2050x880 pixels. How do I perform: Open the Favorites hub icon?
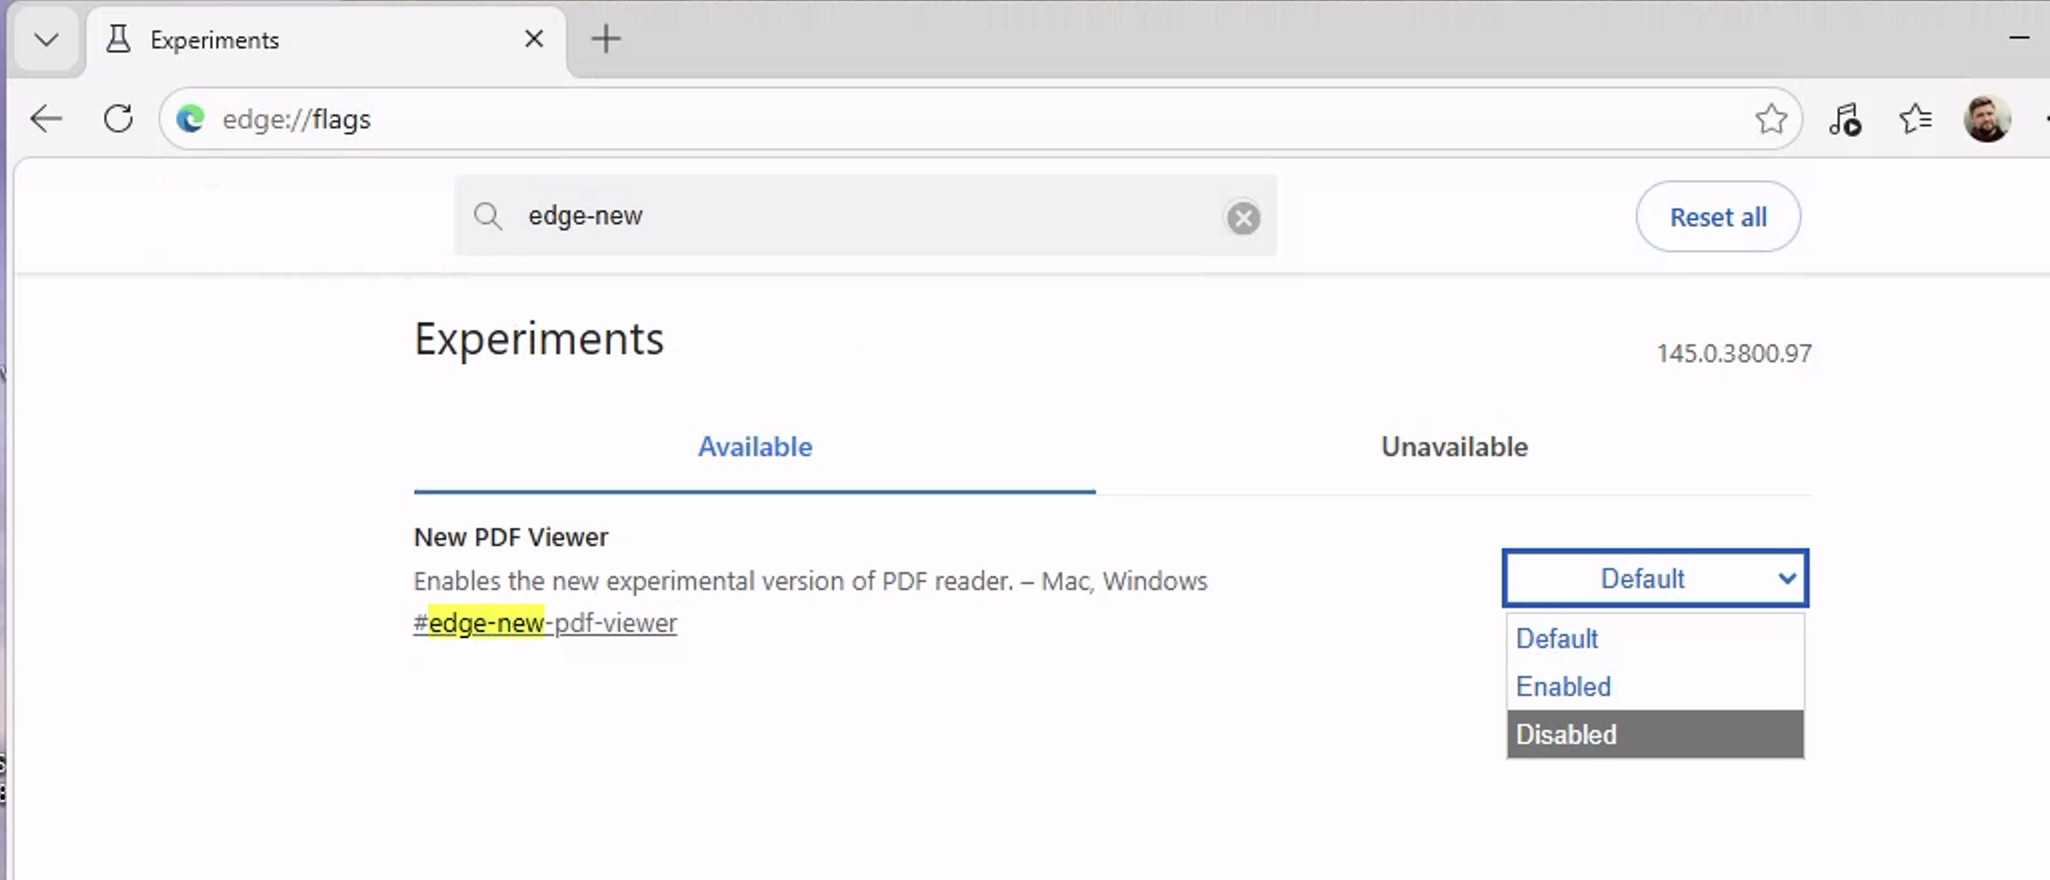(x=1915, y=119)
